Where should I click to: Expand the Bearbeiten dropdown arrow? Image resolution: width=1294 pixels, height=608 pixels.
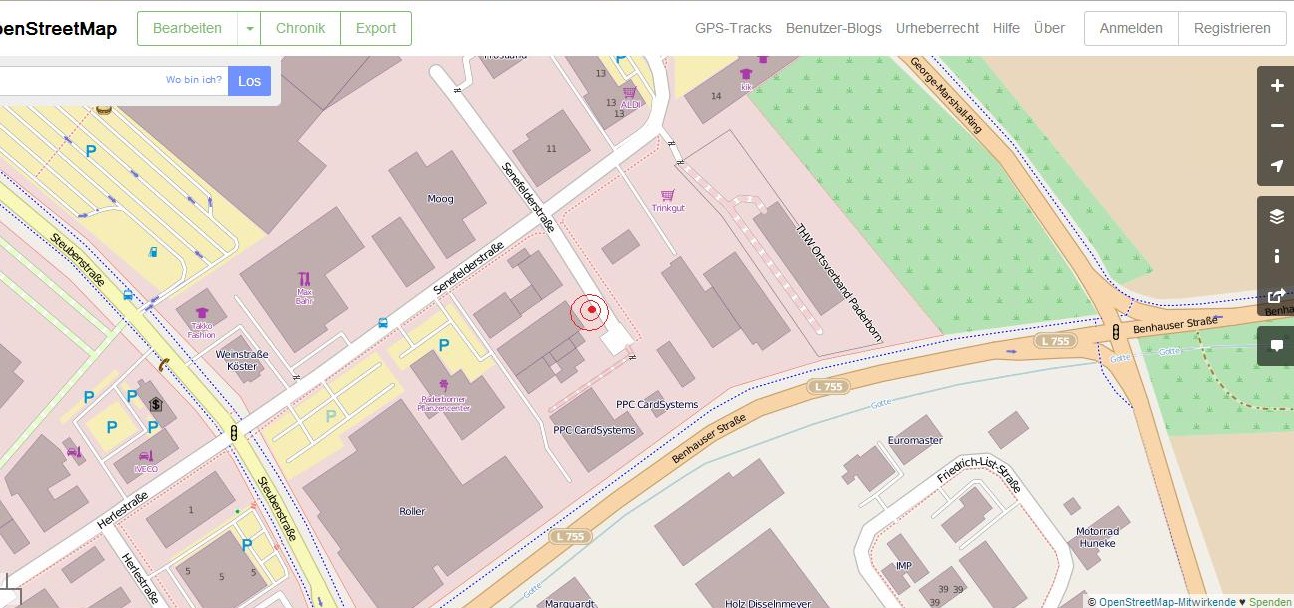249,29
